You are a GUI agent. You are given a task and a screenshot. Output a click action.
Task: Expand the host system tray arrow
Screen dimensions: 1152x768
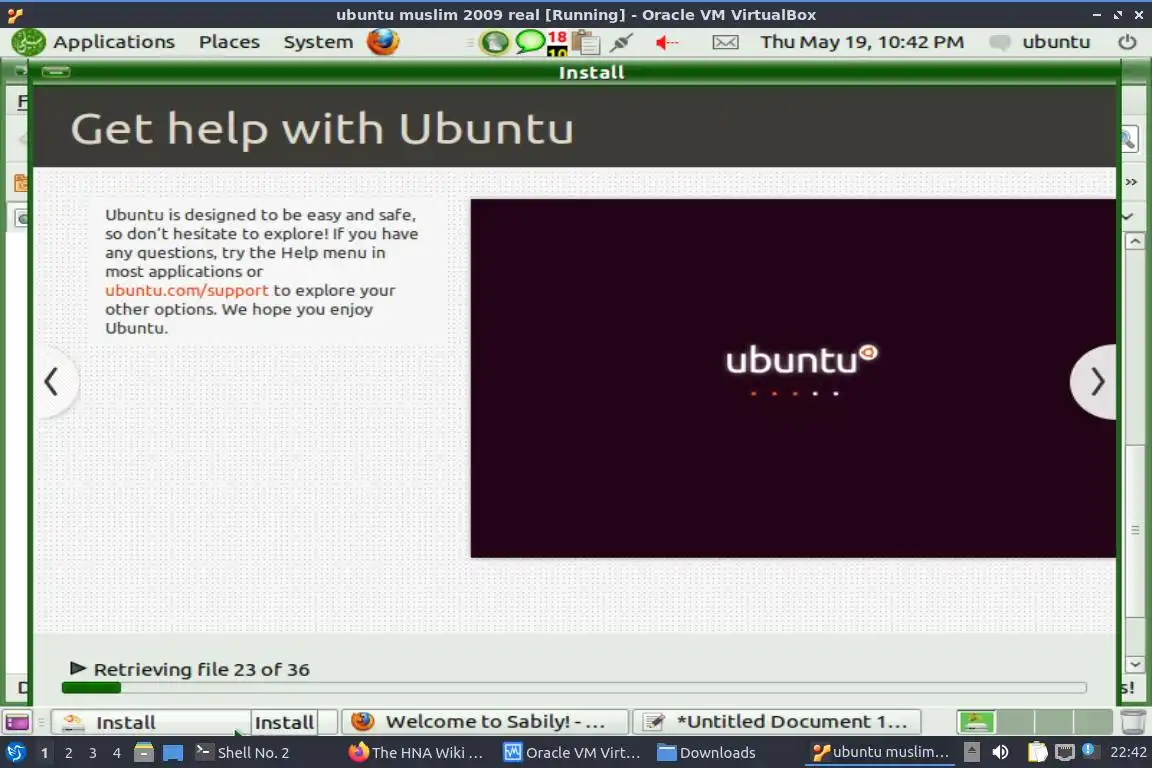[x=971, y=752]
